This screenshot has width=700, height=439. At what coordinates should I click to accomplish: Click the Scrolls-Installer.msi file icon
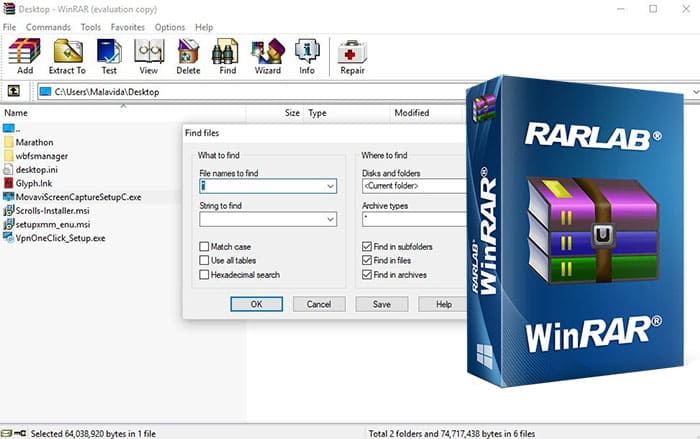click(8, 210)
